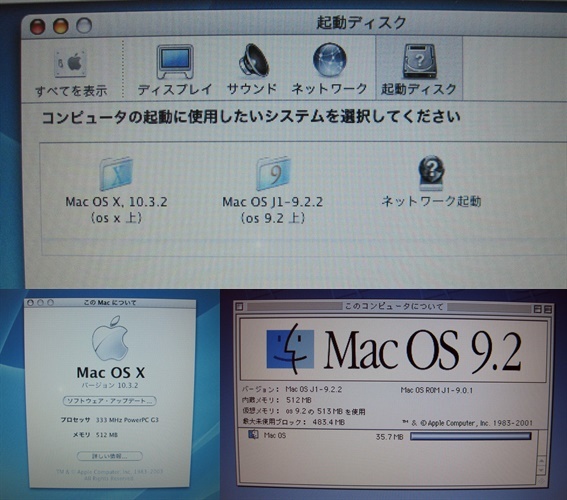The width and height of the screenshot is (567, 500).
Task: Choose the Mac OS X 10.3.2 system folder
Action: click(116, 174)
